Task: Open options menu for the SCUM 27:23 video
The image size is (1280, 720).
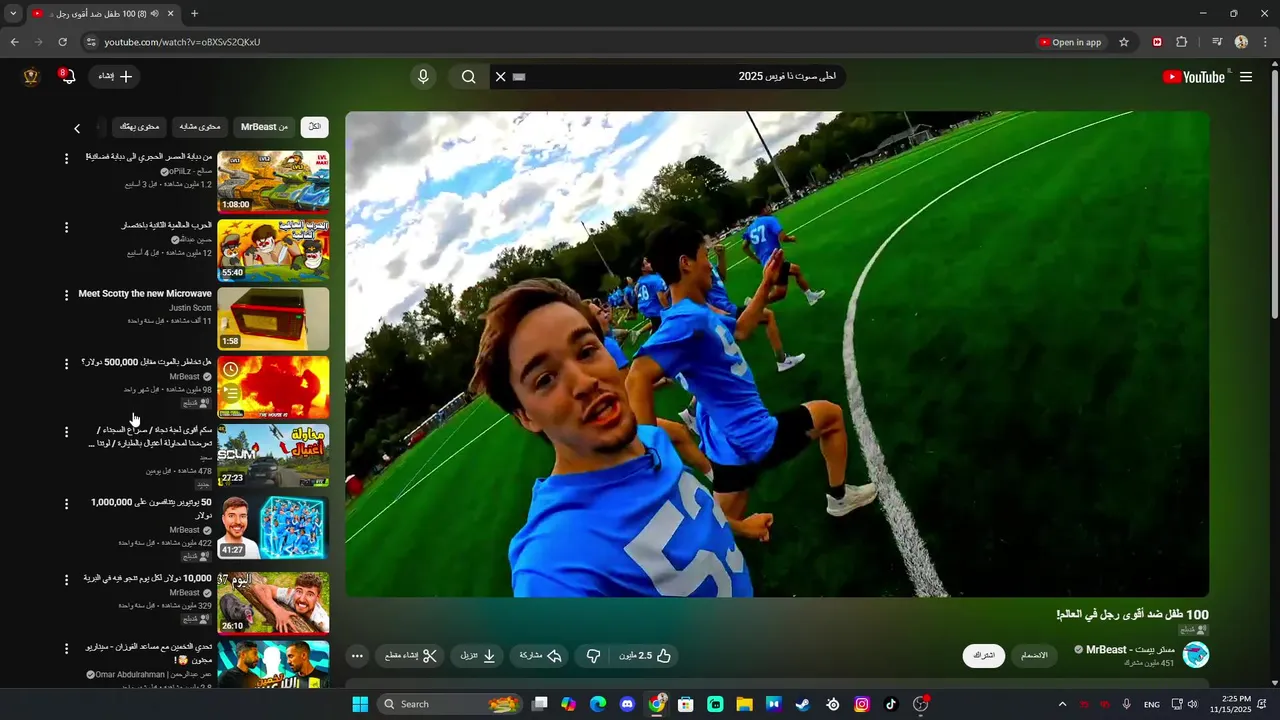Action: pyautogui.click(x=67, y=432)
